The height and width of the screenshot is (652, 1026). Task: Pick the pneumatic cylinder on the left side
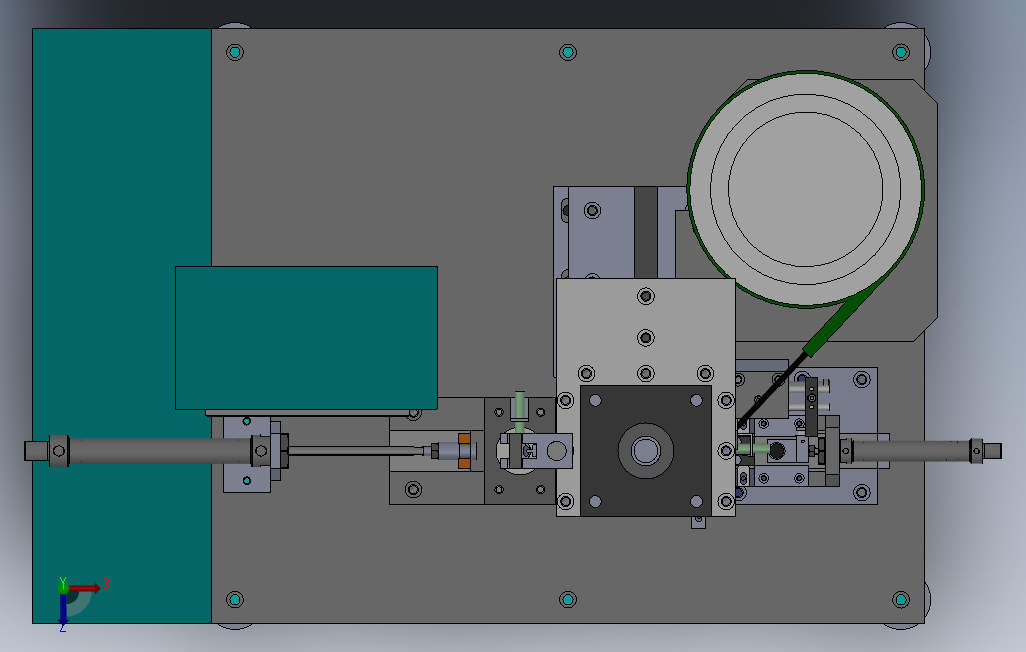(x=156, y=451)
